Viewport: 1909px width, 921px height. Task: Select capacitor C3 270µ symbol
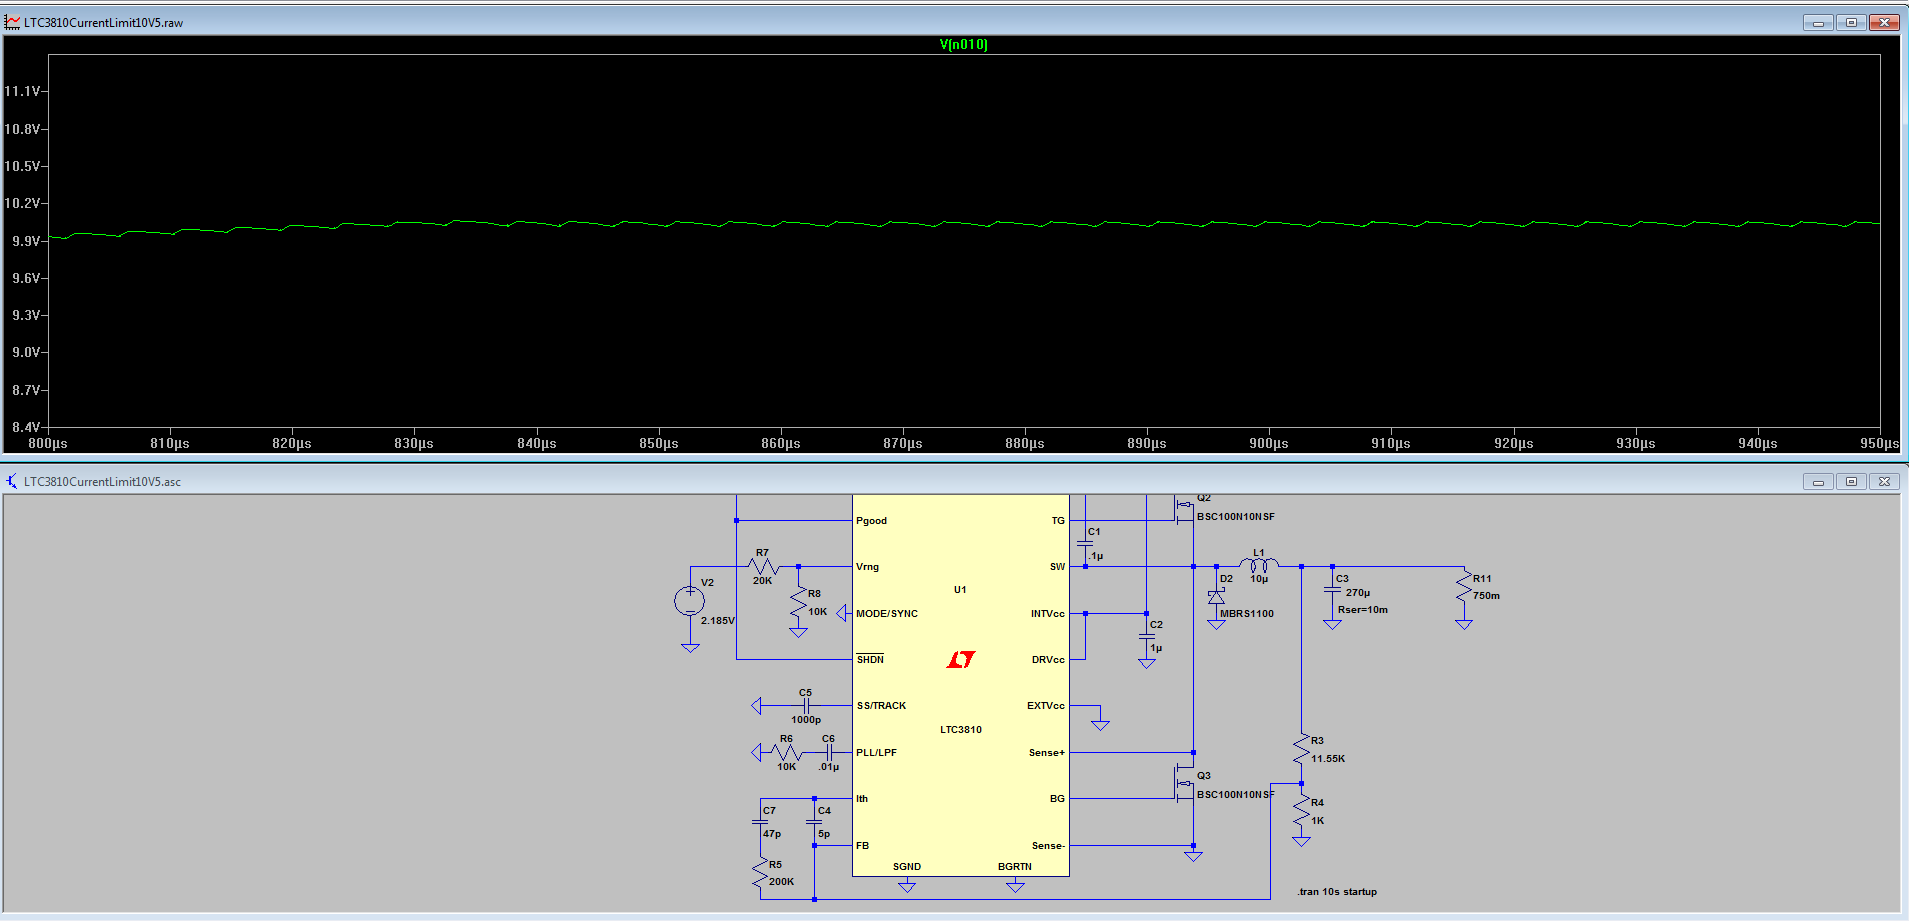point(1332,590)
